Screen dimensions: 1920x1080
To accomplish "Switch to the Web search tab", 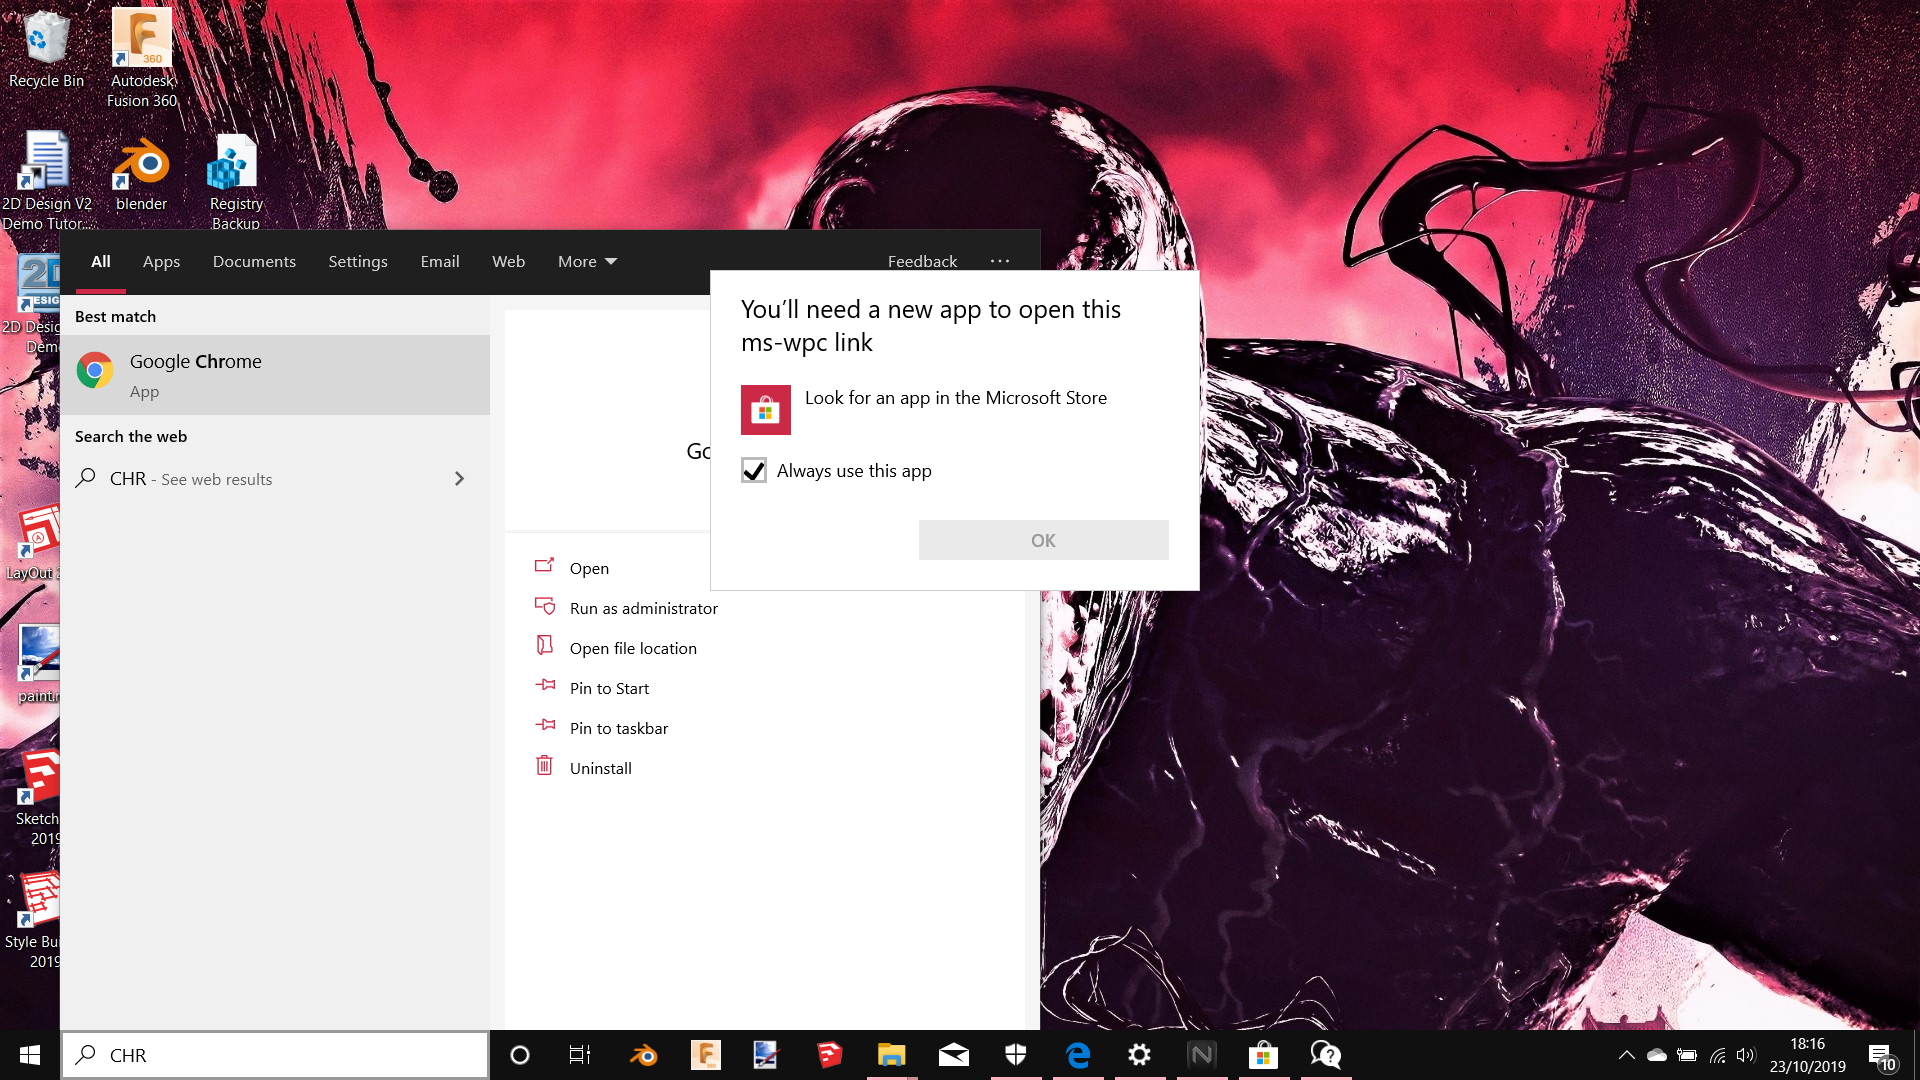I will point(508,262).
